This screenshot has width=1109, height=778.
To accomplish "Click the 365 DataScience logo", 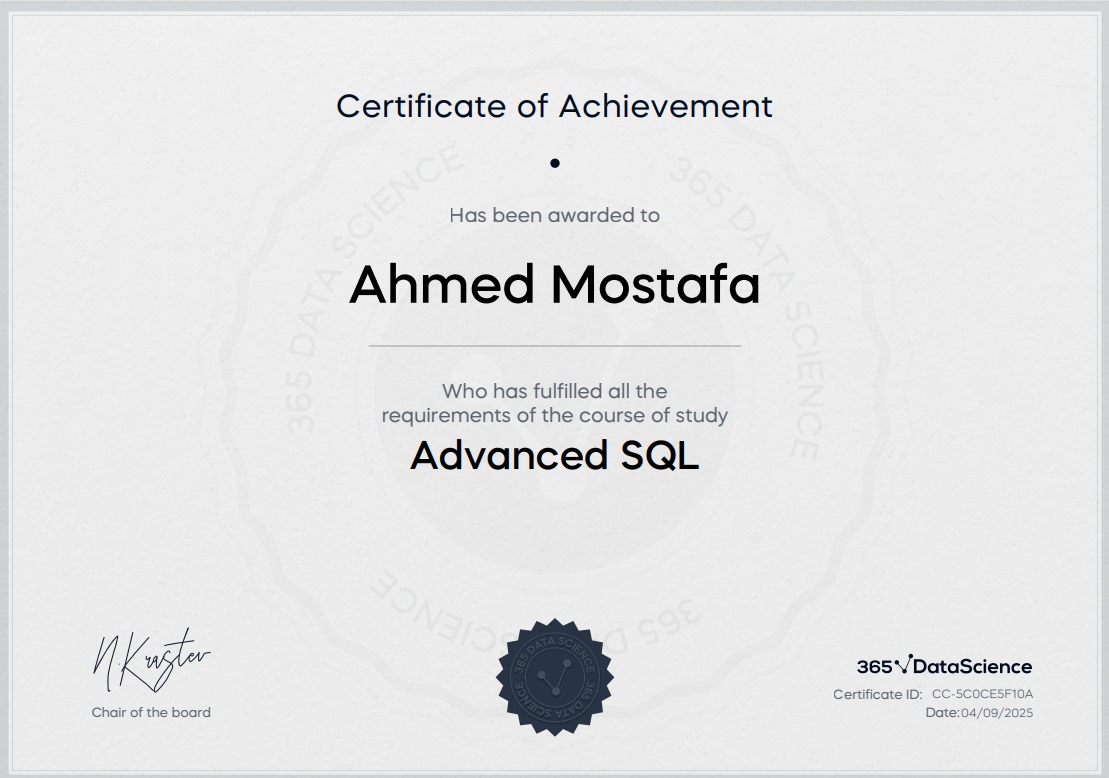I will tap(944, 666).
